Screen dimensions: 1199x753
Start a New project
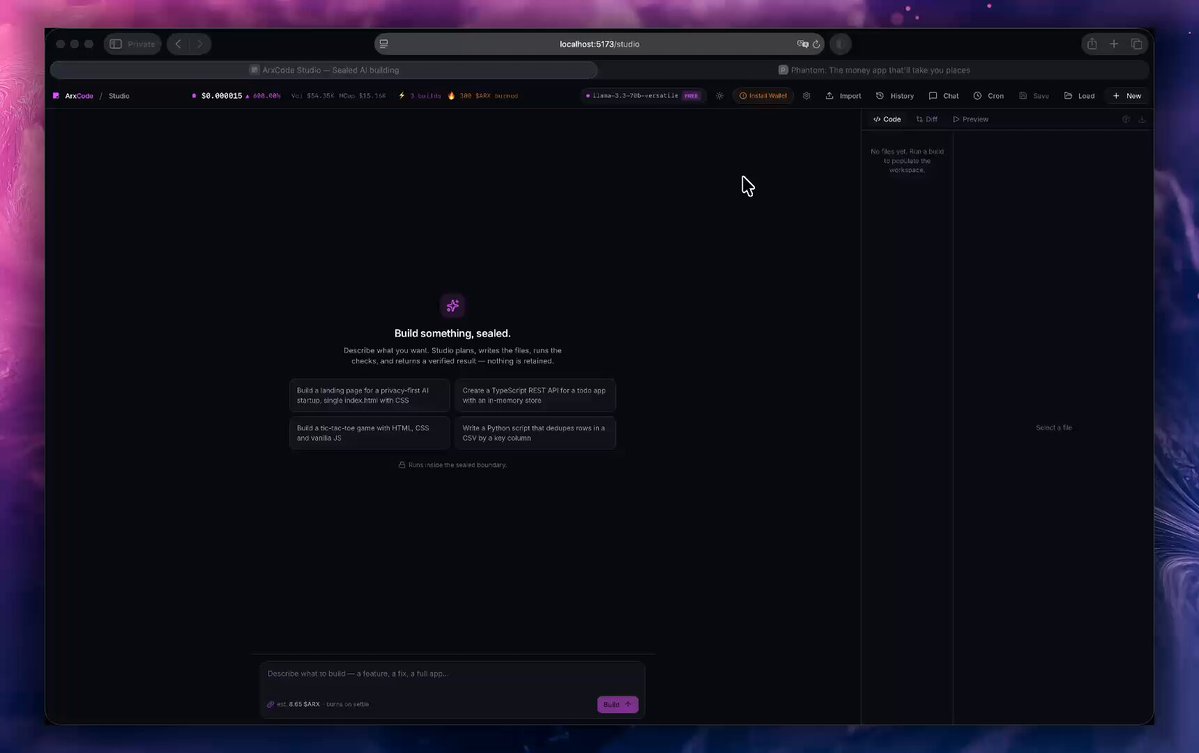click(1127, 96)
